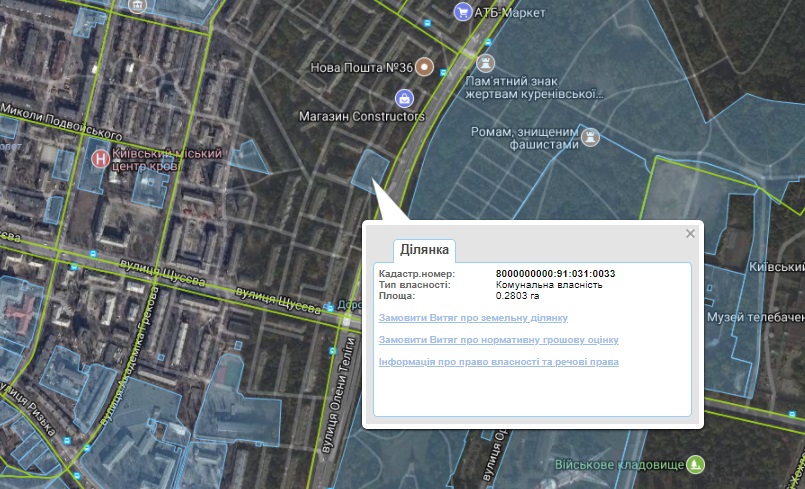Open the Військове кладовище green marker
The height and width of the screenshot is (489, 805).
pos(697,465)
